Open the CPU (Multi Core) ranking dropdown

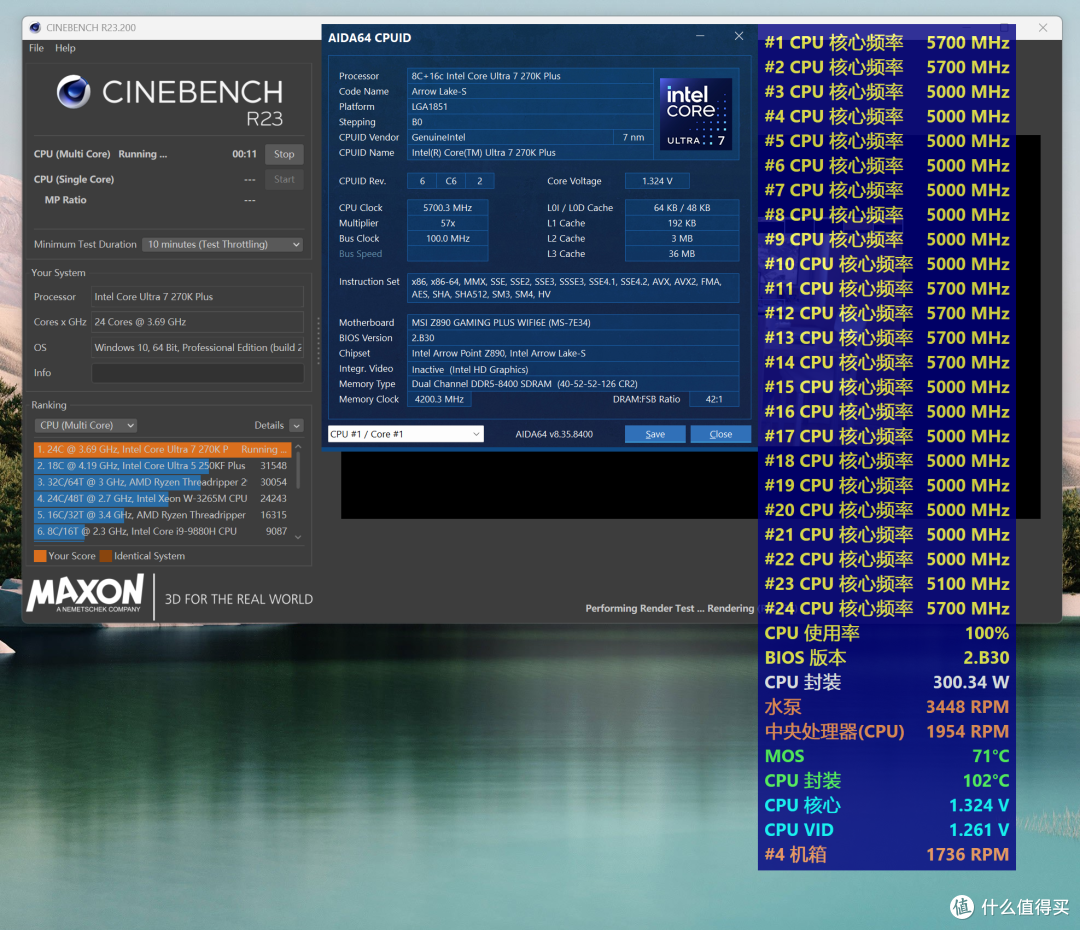coord(85,426)
